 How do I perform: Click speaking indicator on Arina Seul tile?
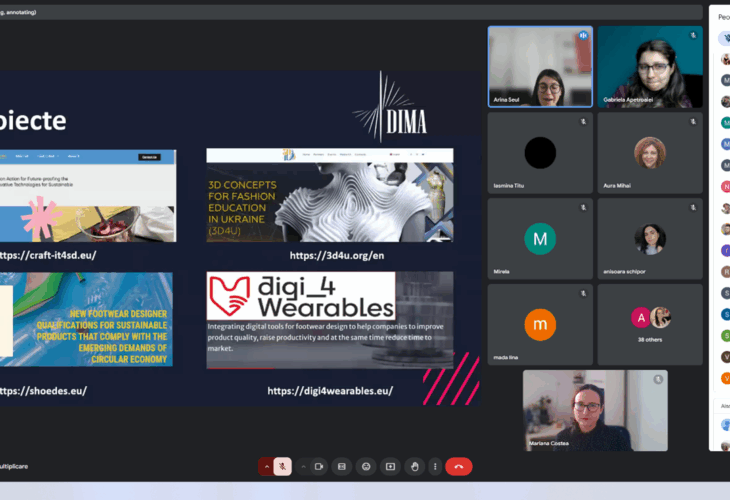click(x=583, y=35)
